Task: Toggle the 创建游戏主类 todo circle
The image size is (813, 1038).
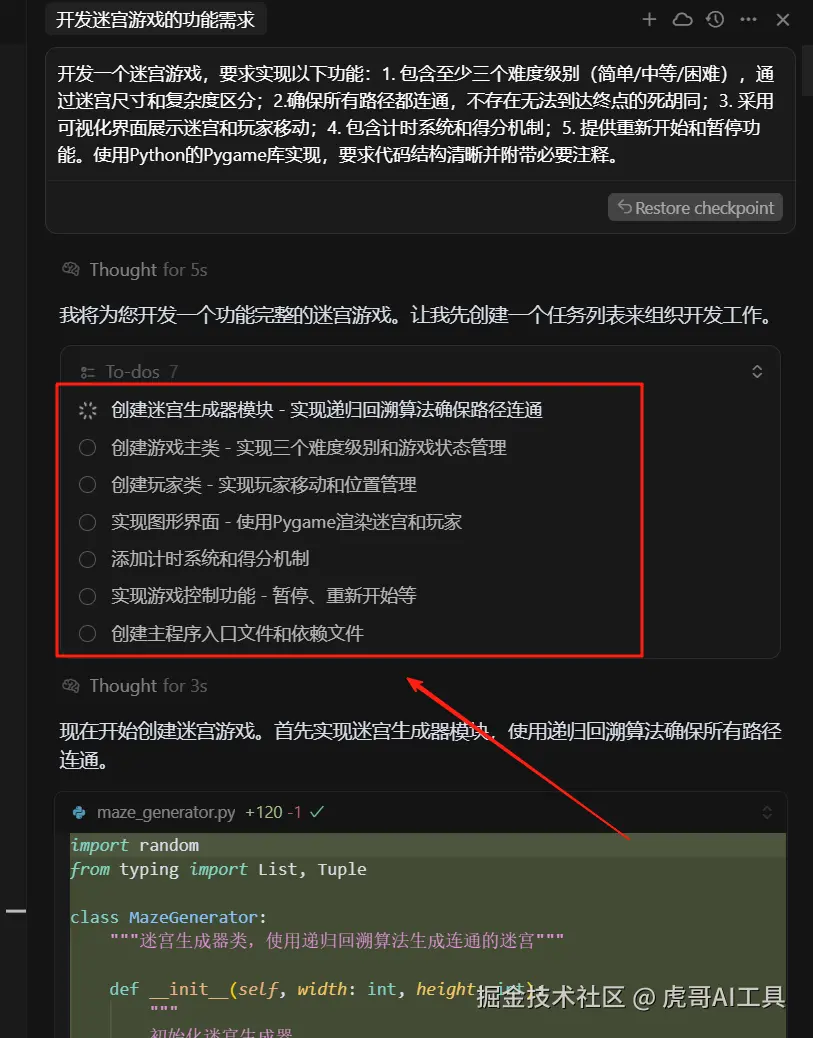Action: pyautogui.click(x=87, y=448)
